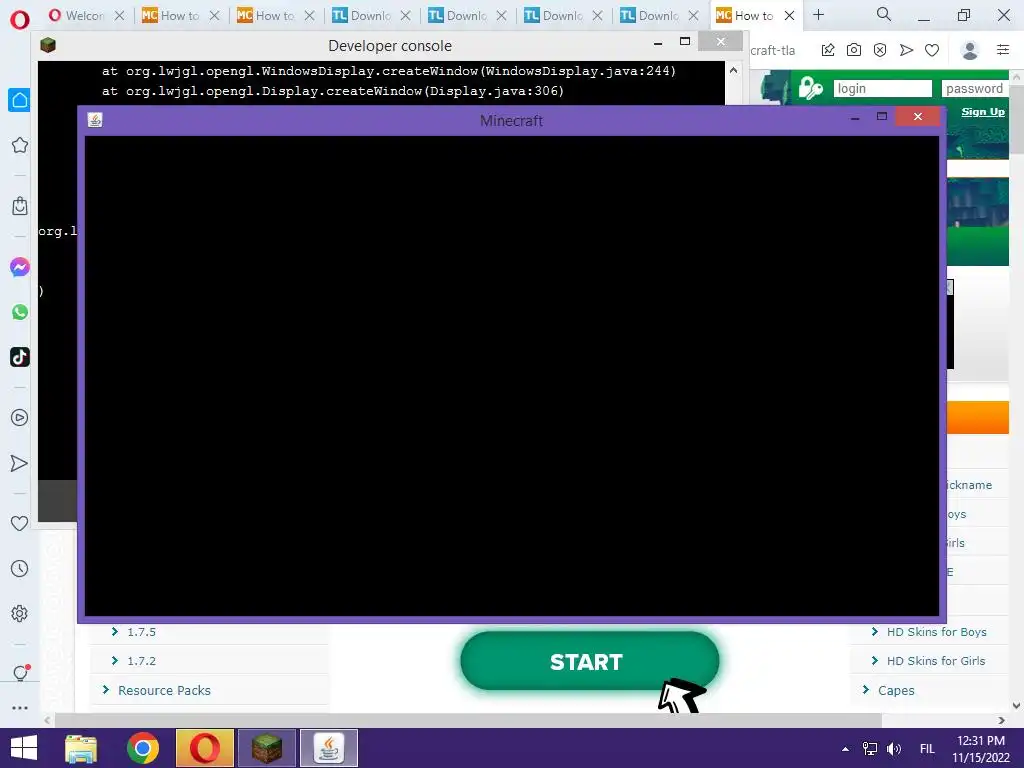Image resolution: width=1024 pixels, height=768 pixels.
Task: Open FIL language indicator
Action: click(x=927, y=749)
